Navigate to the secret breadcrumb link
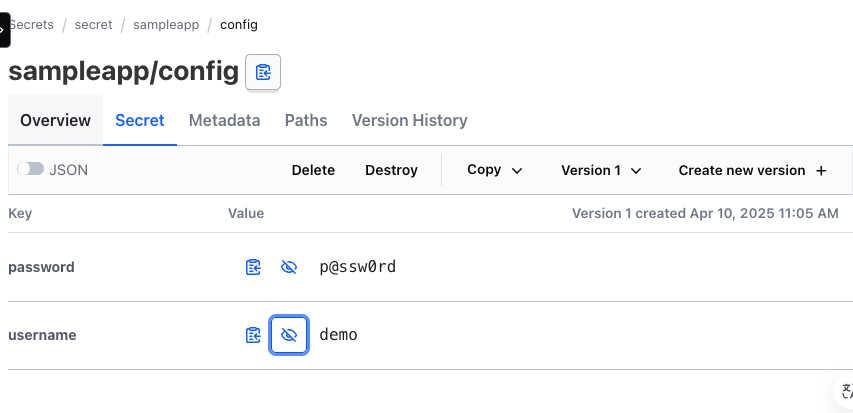The width and height of the screenshot is (853, 413). pyautogui.click(x=94, y=24)
